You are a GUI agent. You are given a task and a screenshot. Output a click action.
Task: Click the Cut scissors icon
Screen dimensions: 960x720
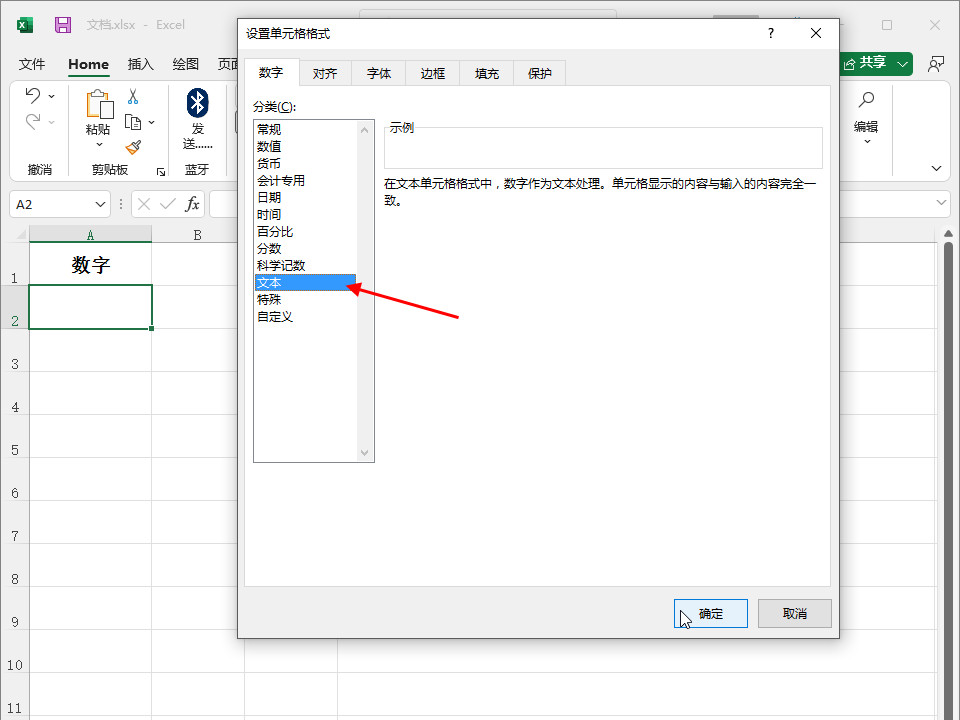point(133,96)
